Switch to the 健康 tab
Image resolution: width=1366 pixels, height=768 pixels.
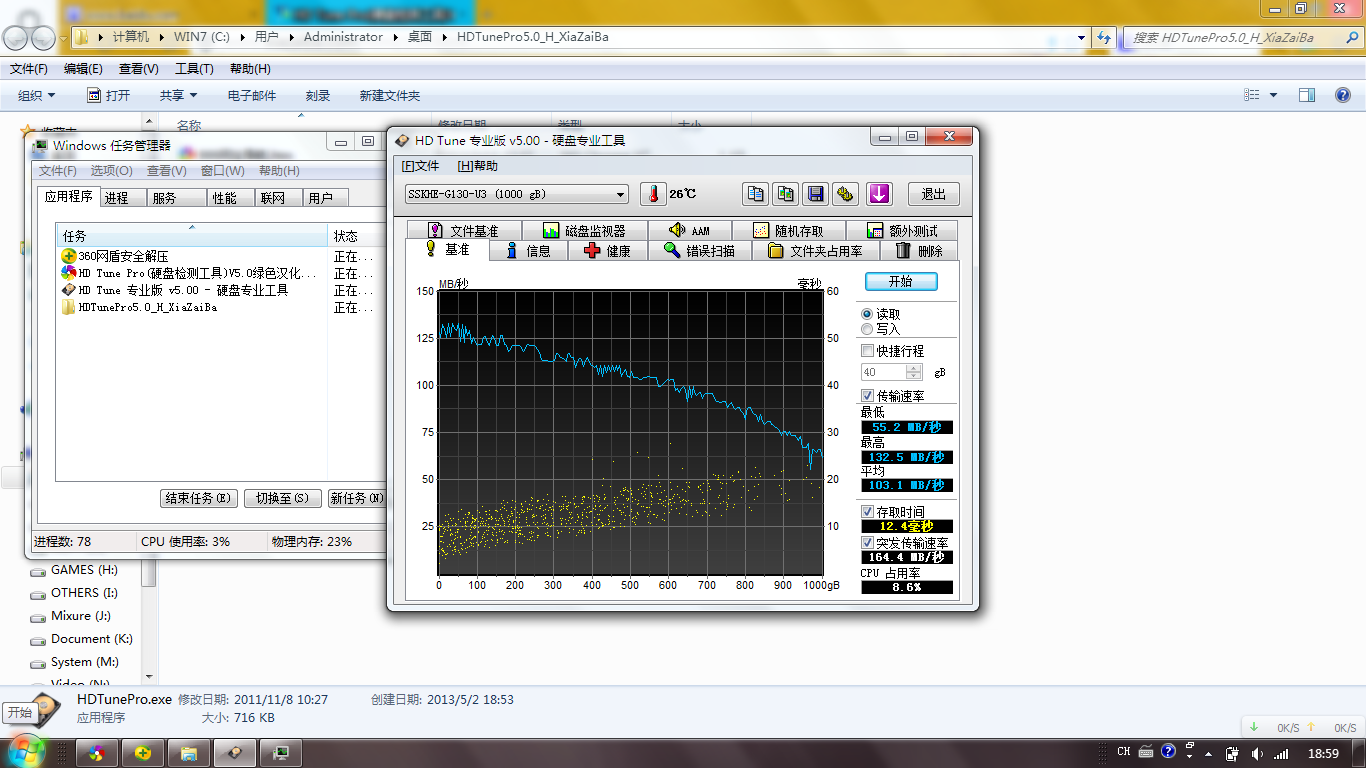pos(608,251)
